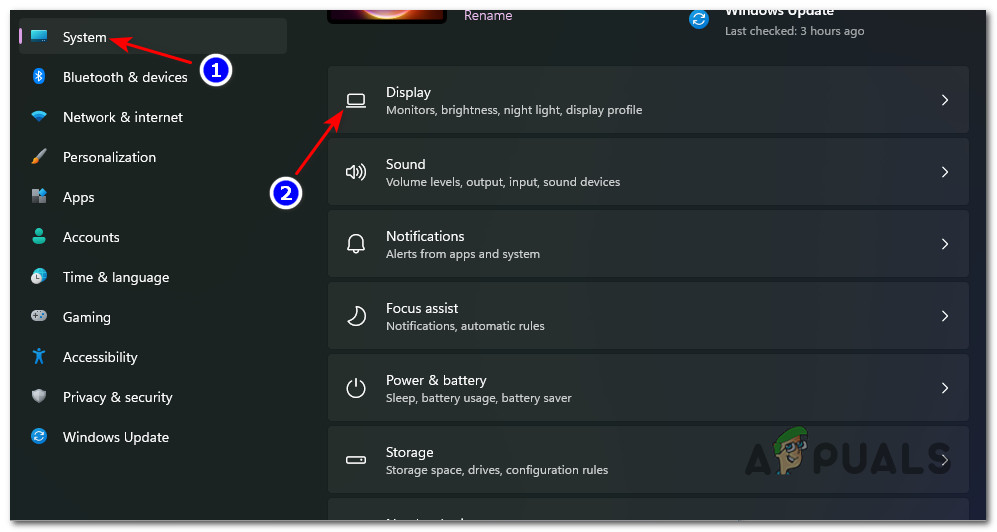Click the Rename link

pyautogui.click(x=488, y=16)
